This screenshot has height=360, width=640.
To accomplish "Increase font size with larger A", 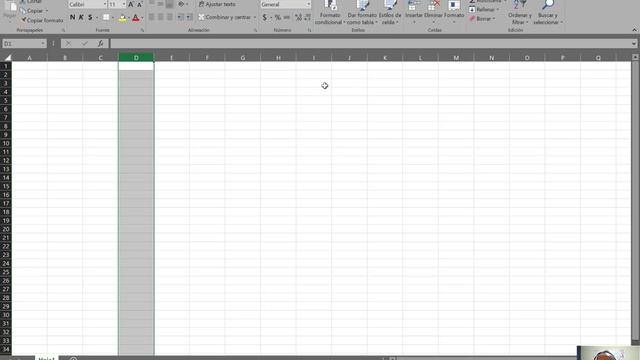I will 131,4.
